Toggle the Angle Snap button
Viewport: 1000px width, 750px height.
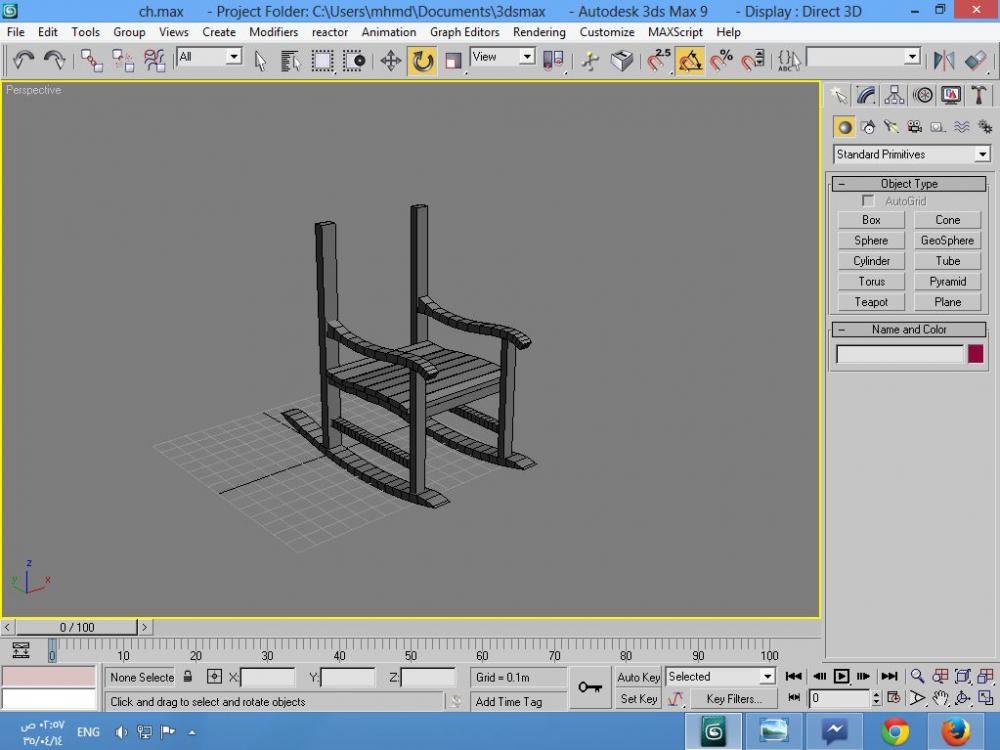tap(690, 61)
